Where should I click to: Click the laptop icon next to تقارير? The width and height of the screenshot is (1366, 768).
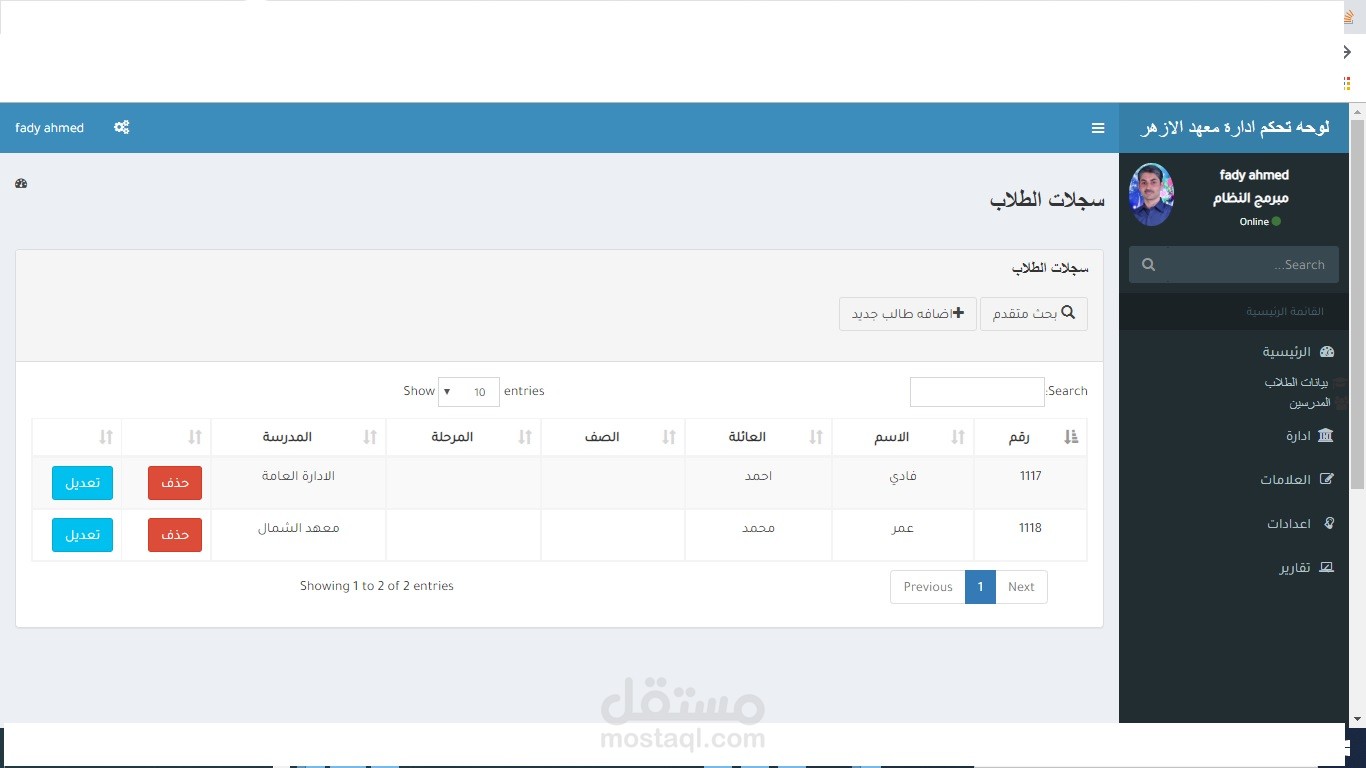tap(1327, 567)
